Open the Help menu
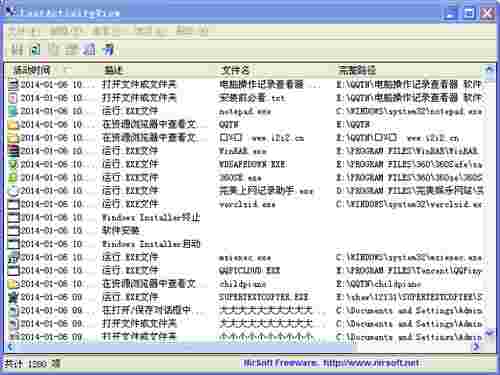This screenshot has height=375, width=500. click(192, 31)
